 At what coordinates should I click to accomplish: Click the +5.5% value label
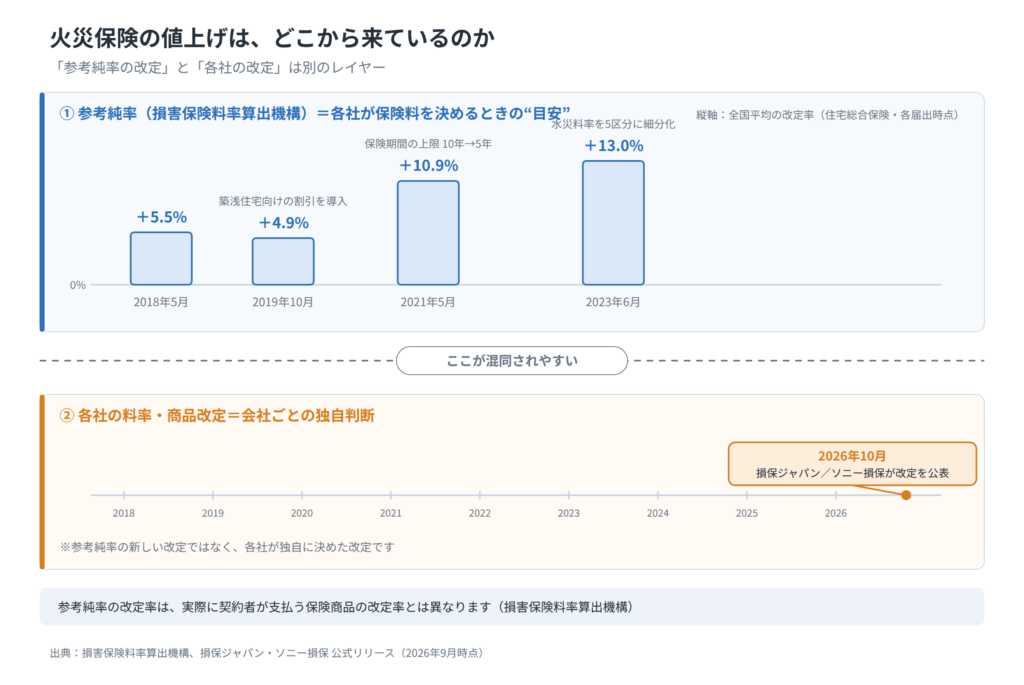[161, 217]
